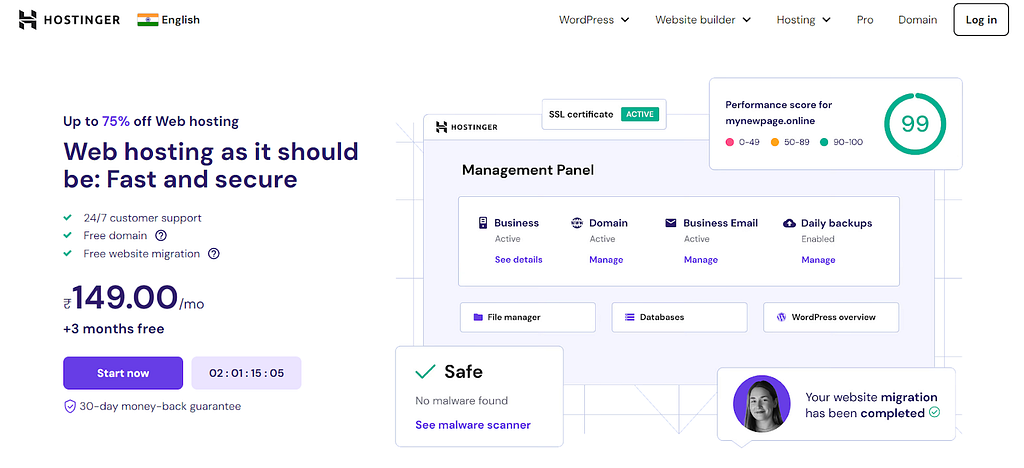The height and width of the screenshot is (468, 1024).
Task: Click the mynewpage.online performance score text
Action: click(x=778, y=112)
